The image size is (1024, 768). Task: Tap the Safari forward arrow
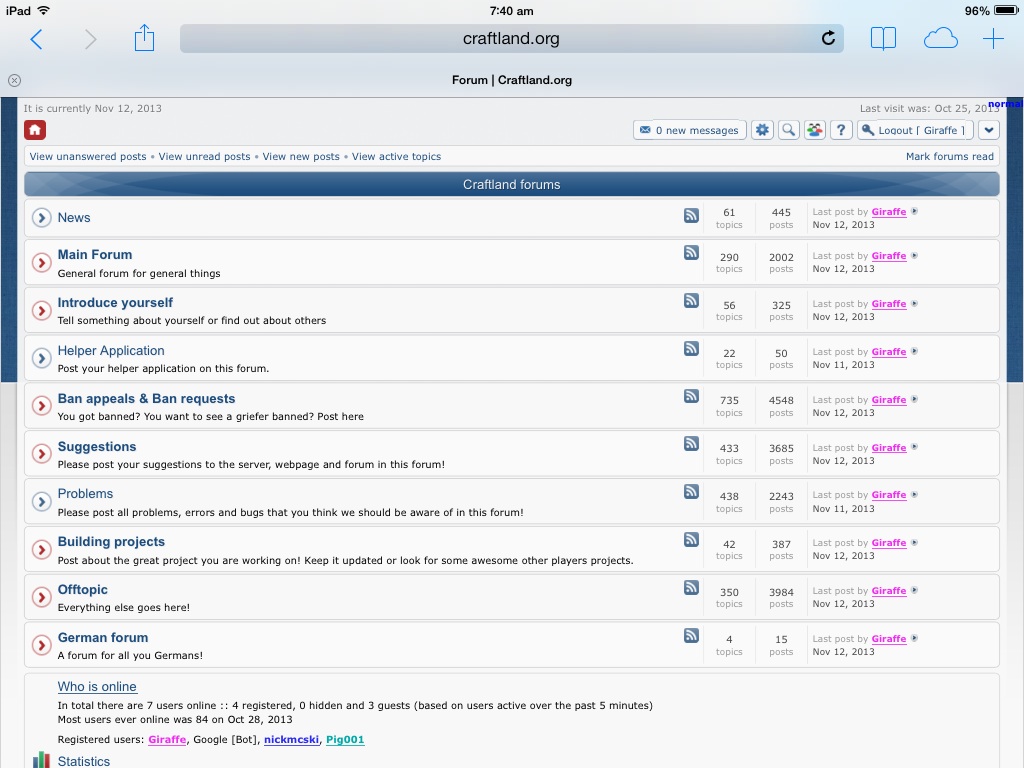[90, 39]
